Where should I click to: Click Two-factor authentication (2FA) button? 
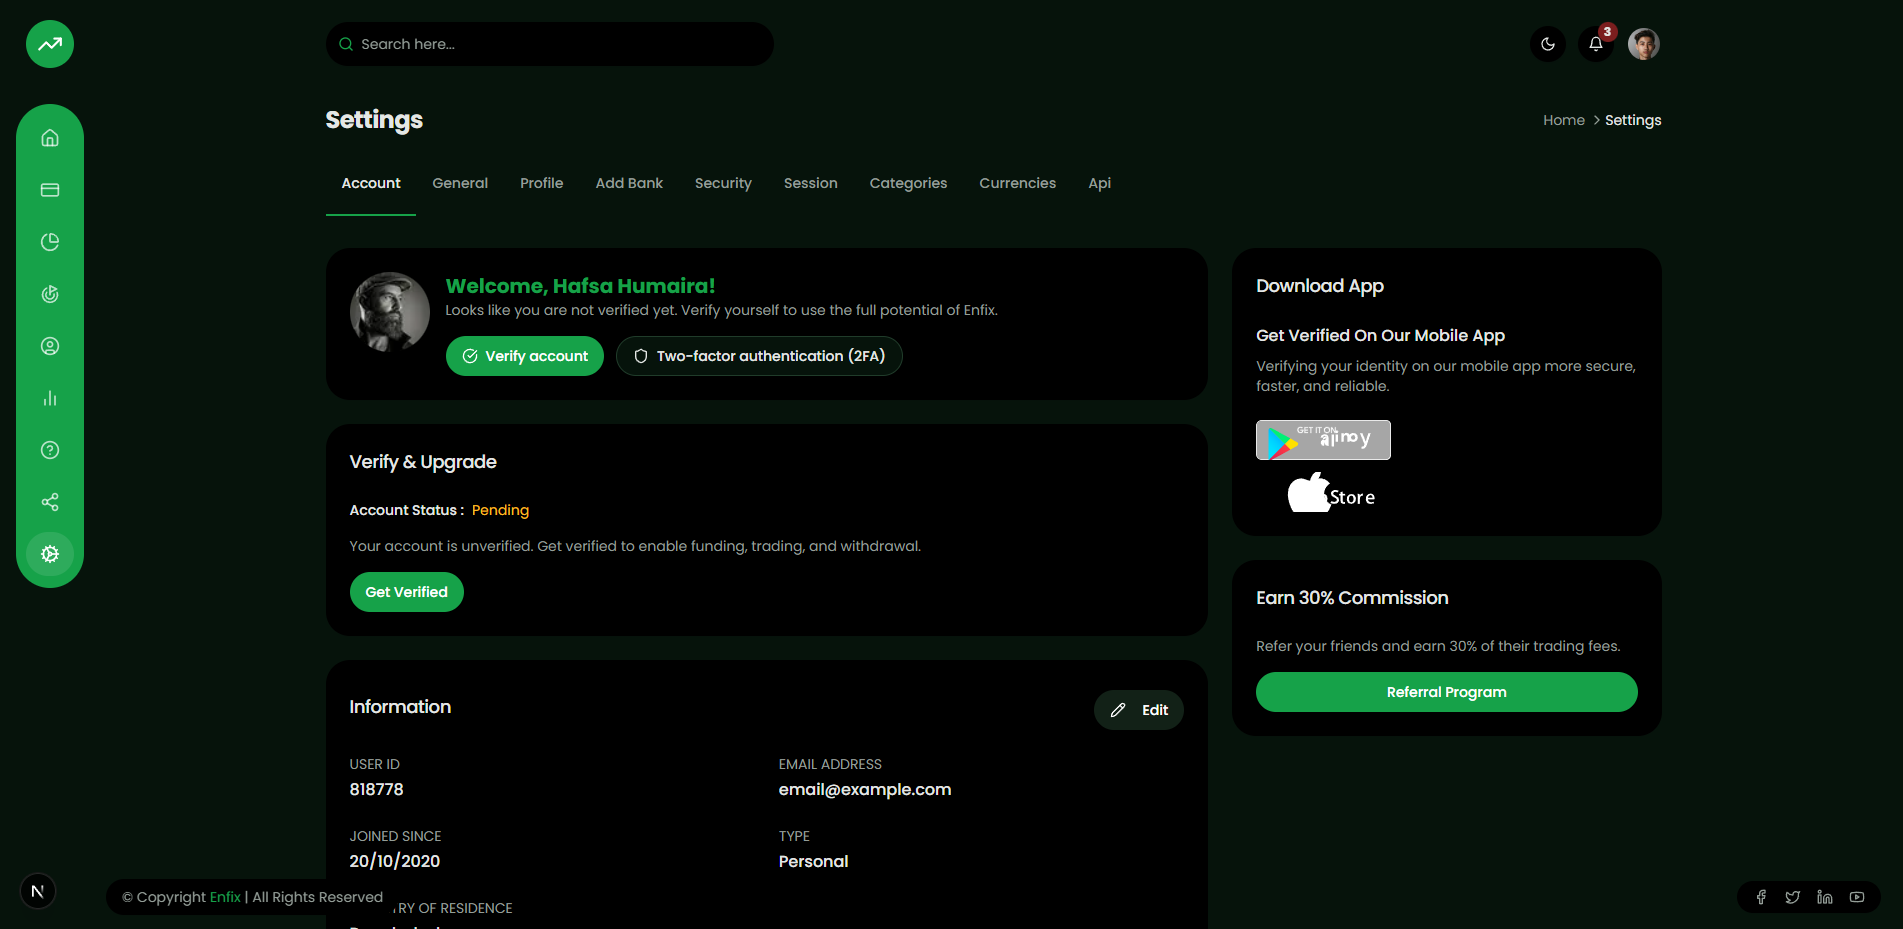coord(759,356)
